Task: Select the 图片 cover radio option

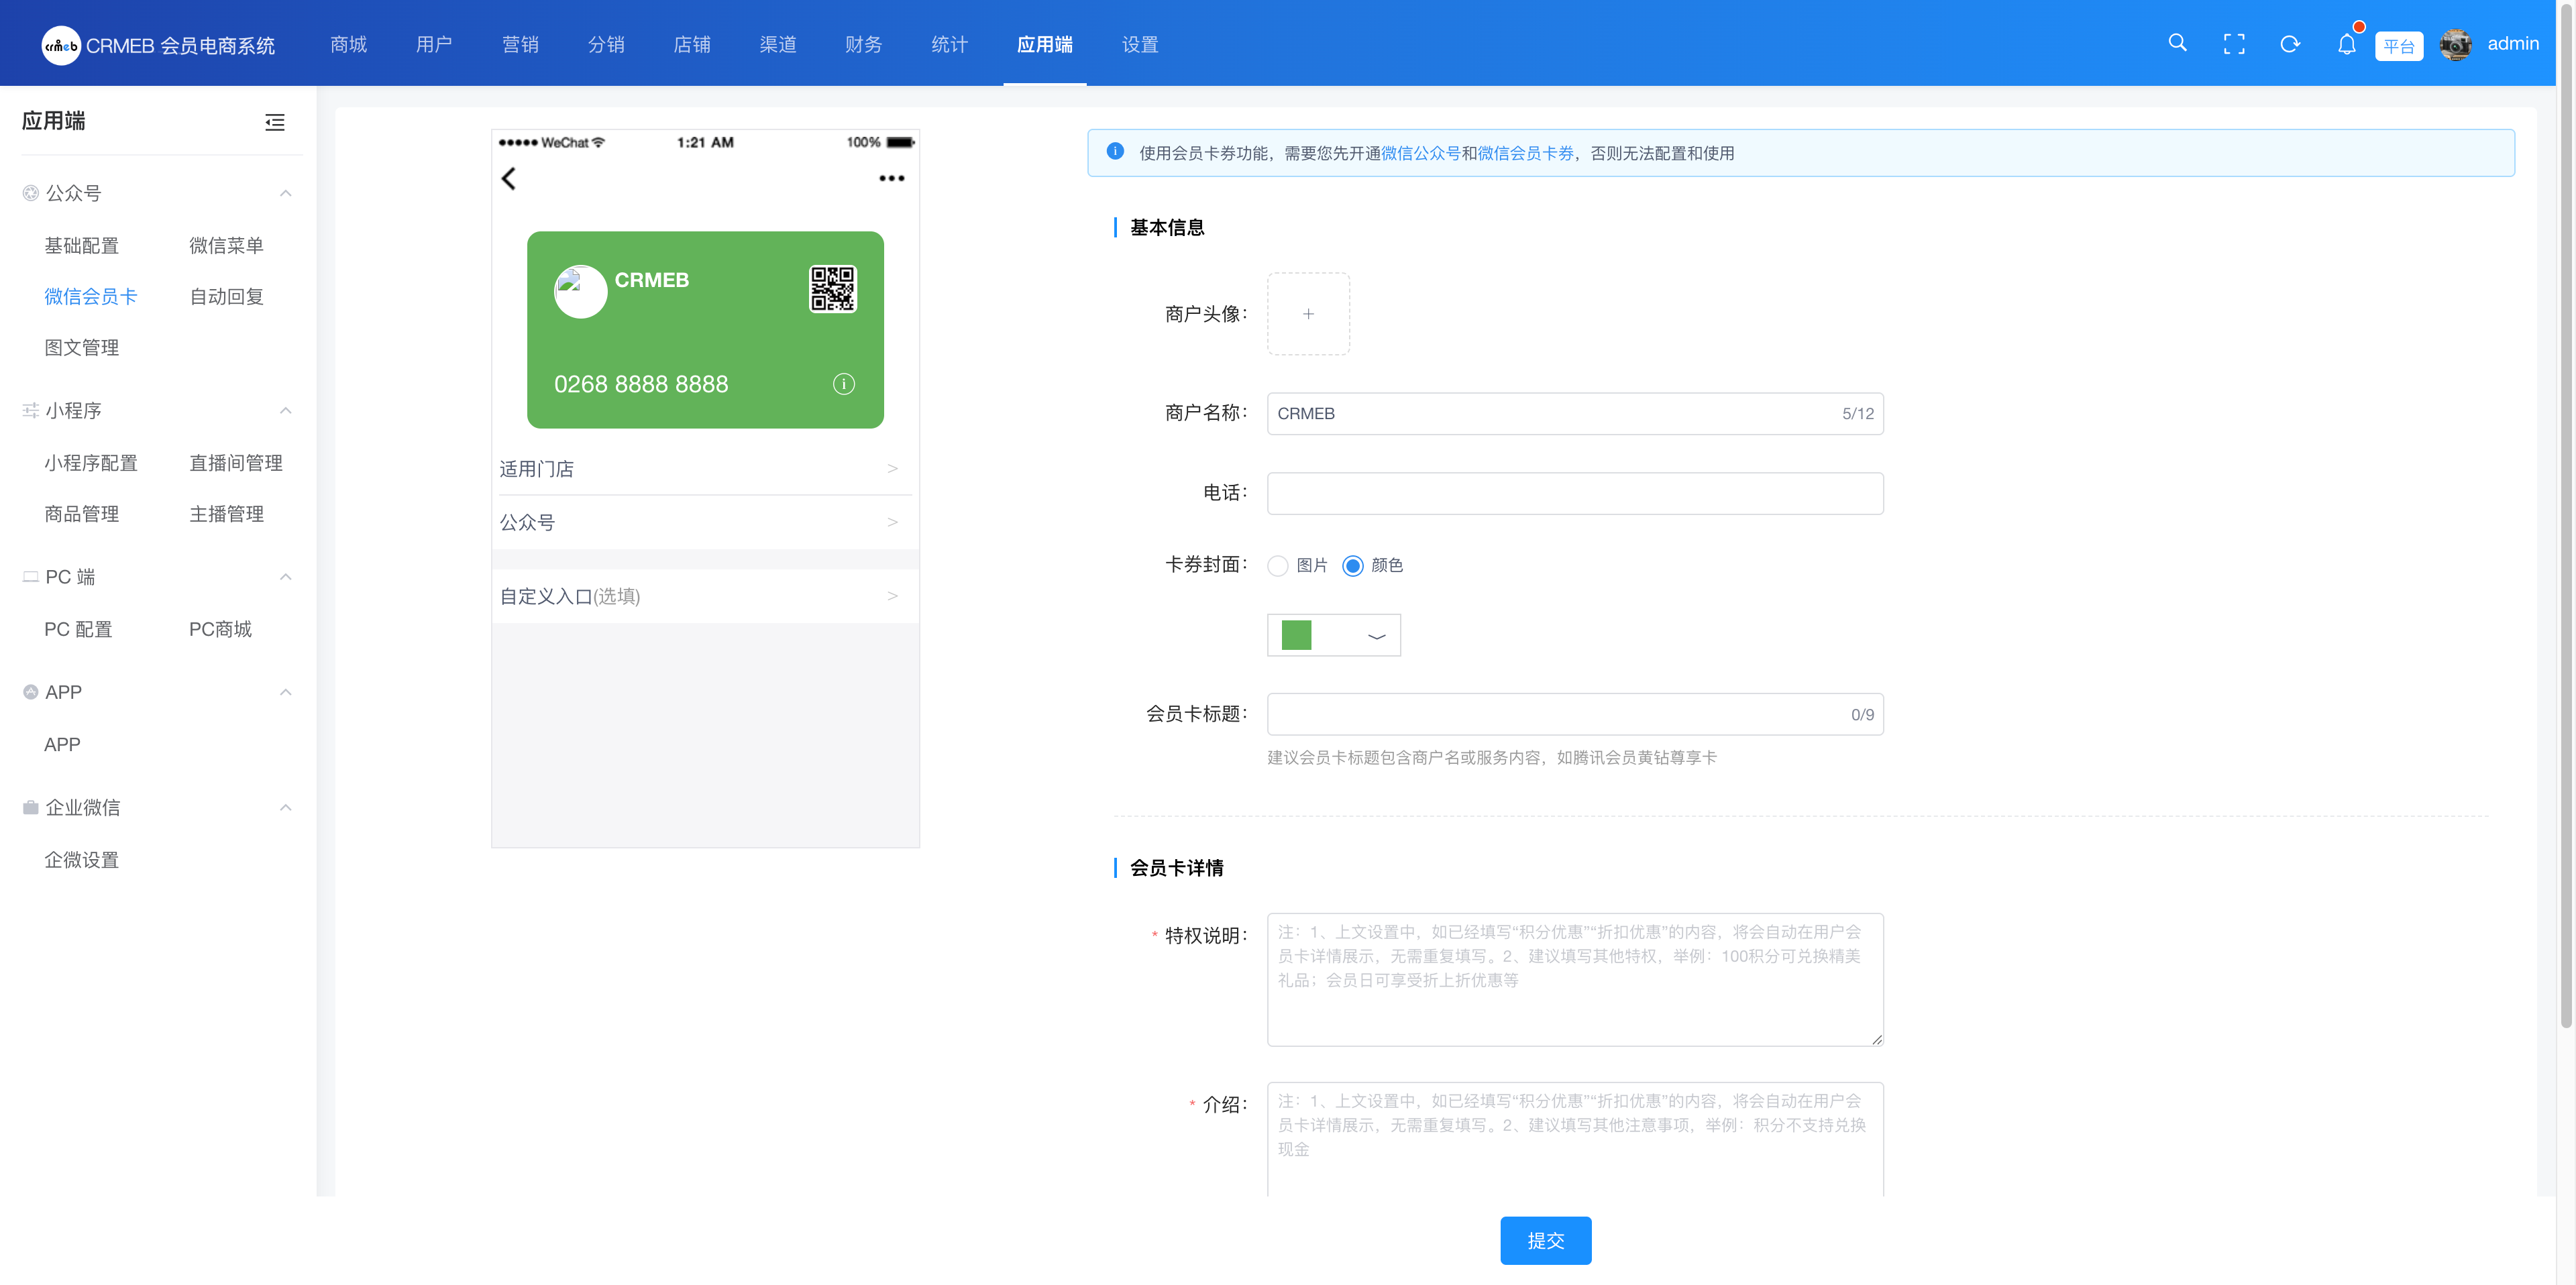Action: coord(1277,566)
